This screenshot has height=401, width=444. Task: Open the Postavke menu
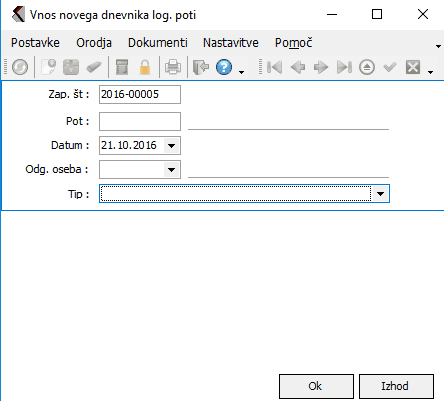(x=35, y=43)
